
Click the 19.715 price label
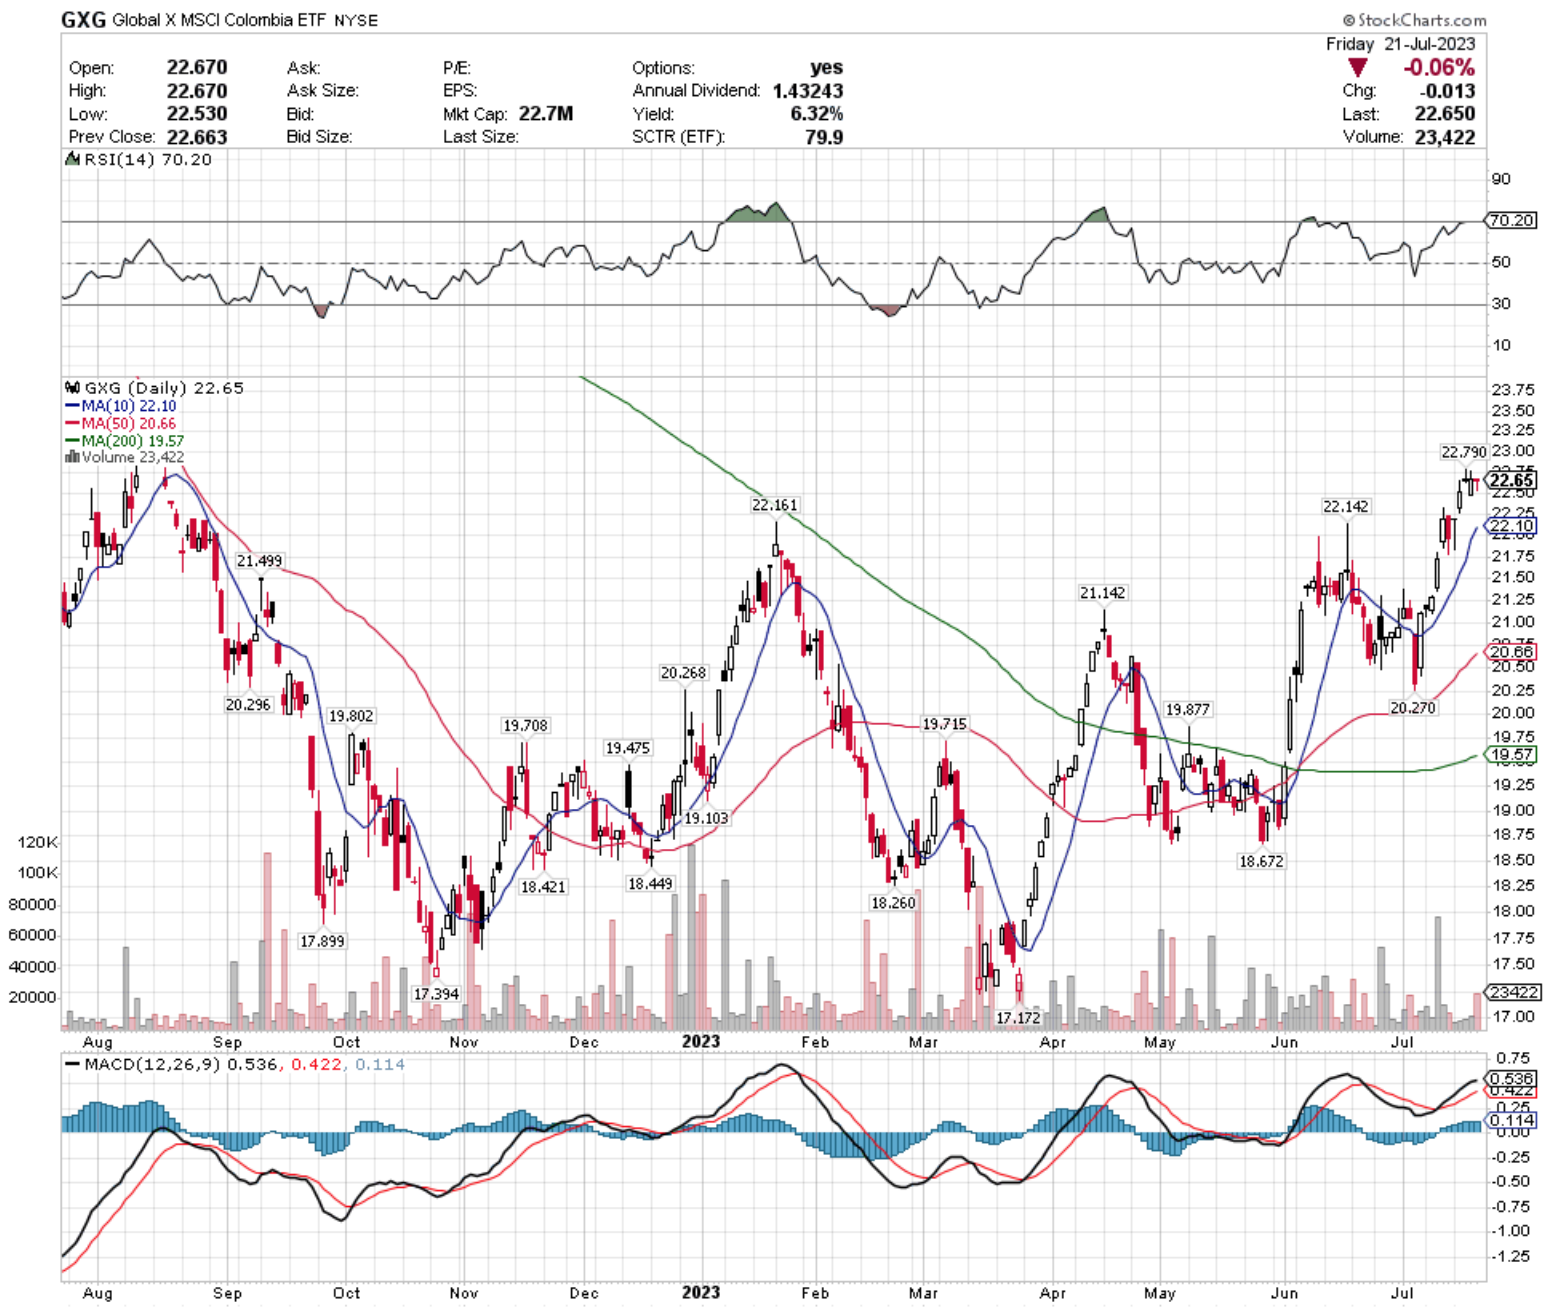(944, 724)
